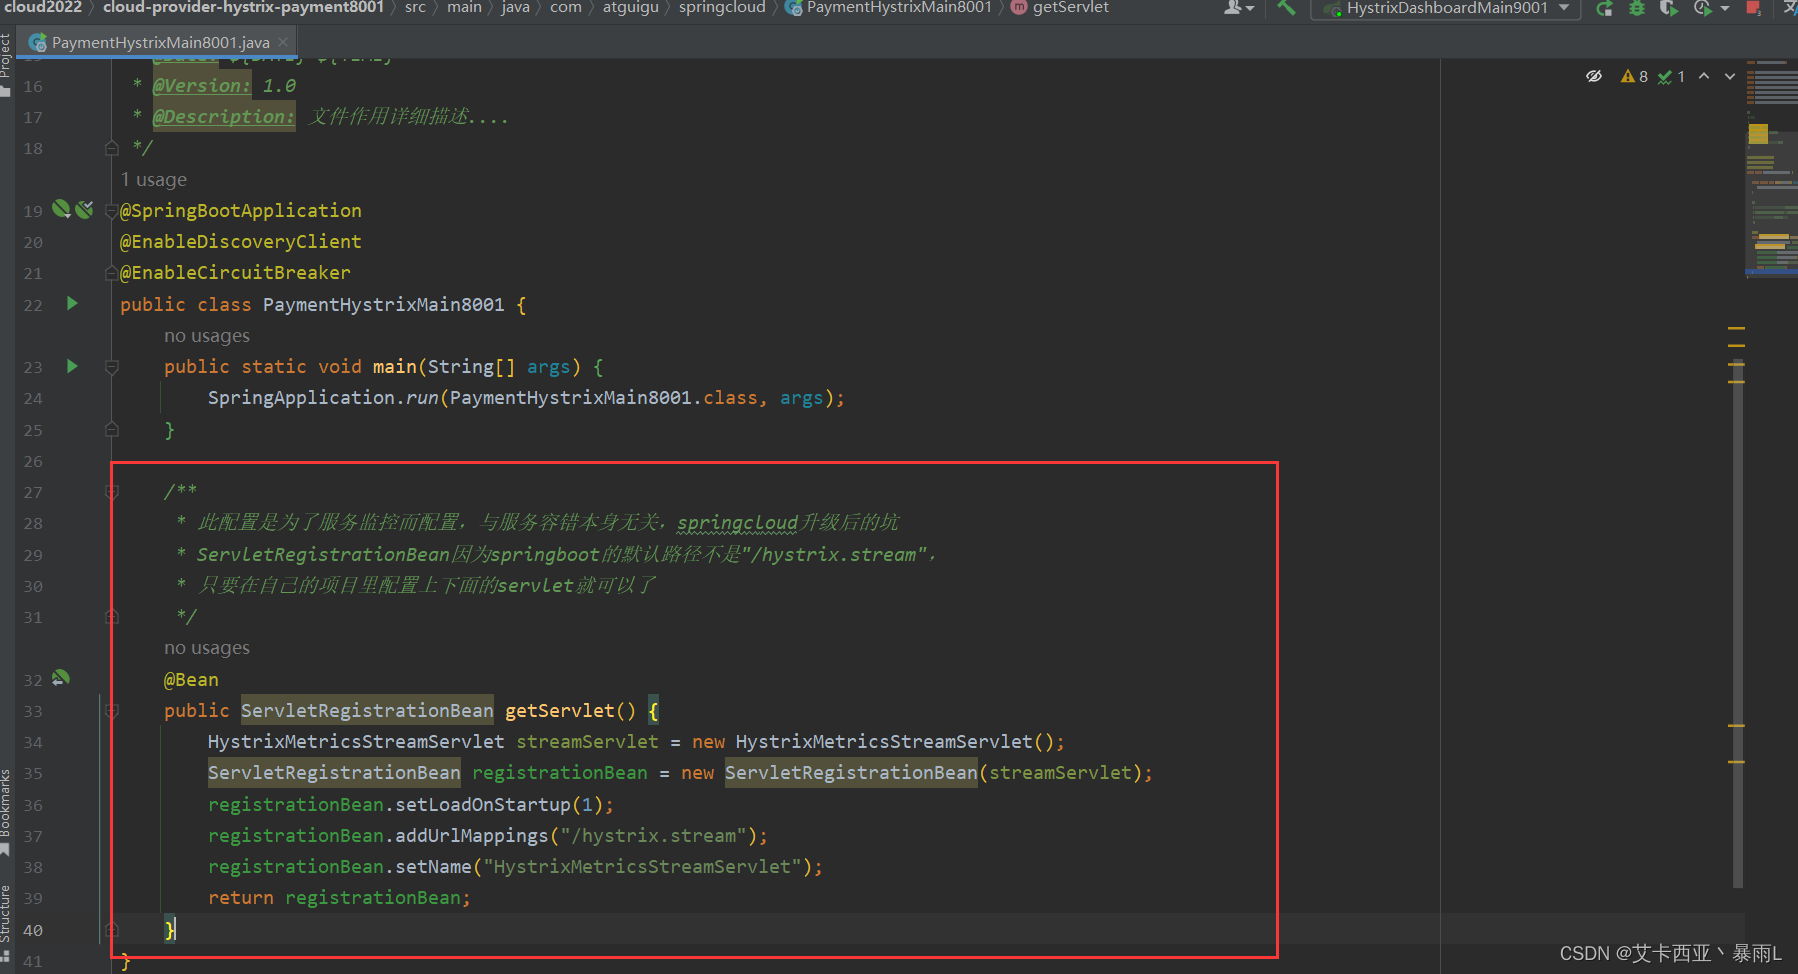1798x974 pixels.
Task: Click the top warning stripe mark in the error stripe
Action: tap(1736, 328)
